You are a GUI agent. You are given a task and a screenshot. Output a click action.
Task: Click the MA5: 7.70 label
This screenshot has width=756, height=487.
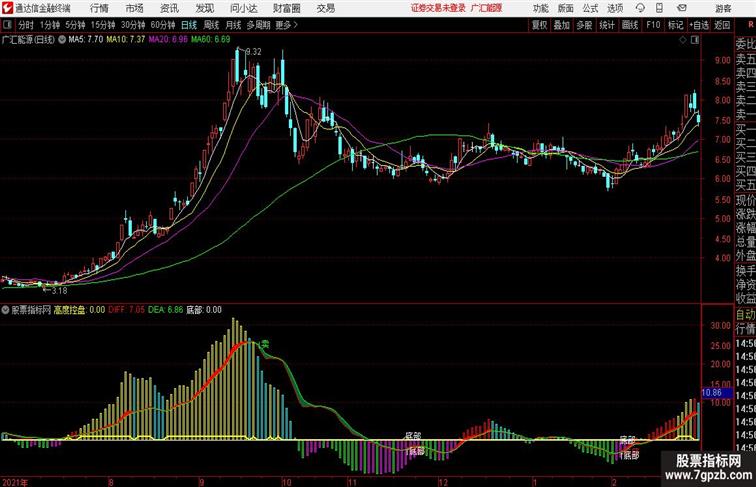click(x=86, y=40)
